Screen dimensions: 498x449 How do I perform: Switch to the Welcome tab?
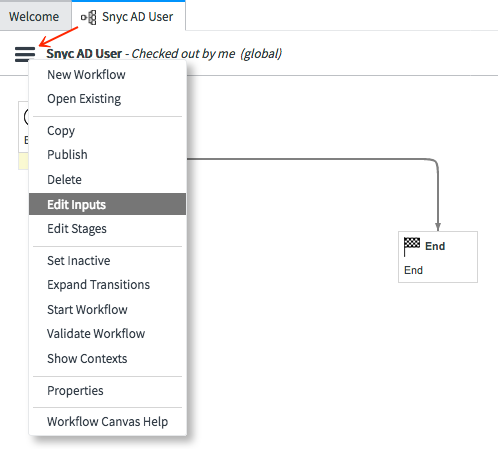click(34, 17)
